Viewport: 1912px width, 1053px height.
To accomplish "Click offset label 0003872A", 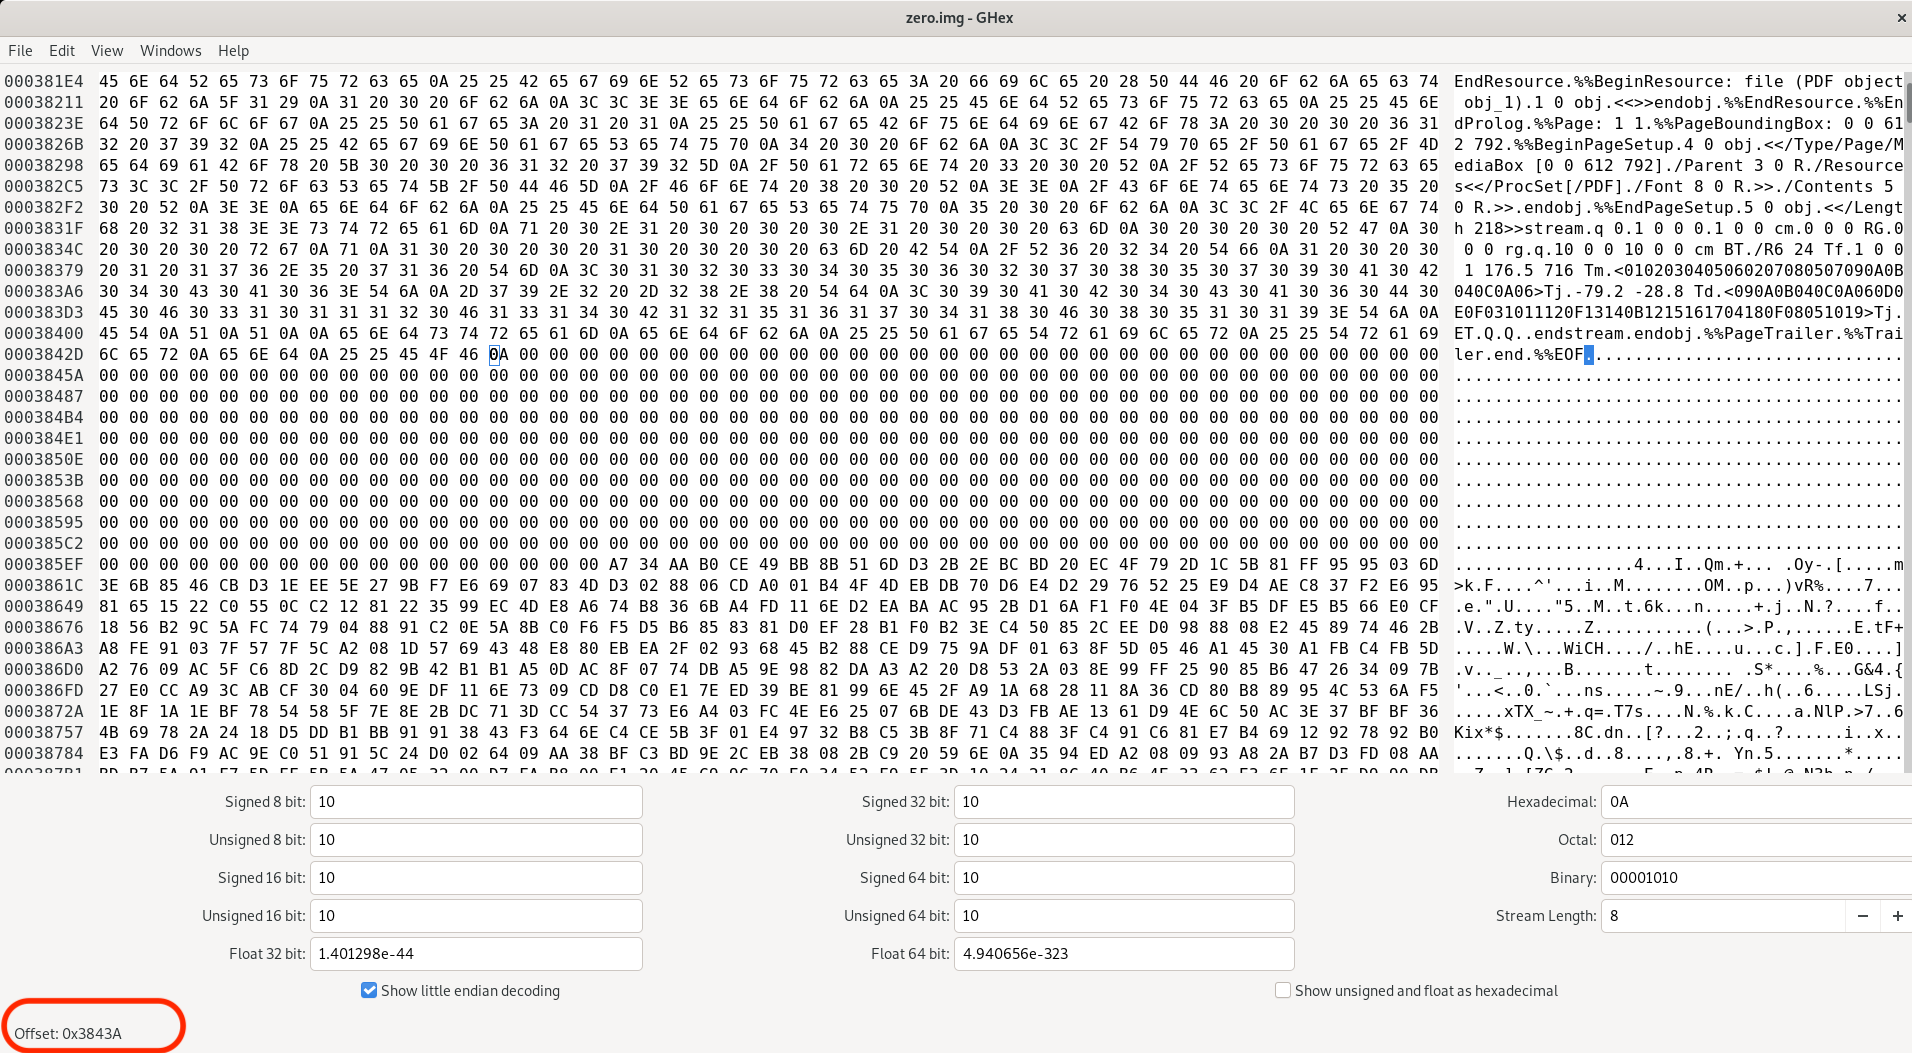I will click(44, 712).
